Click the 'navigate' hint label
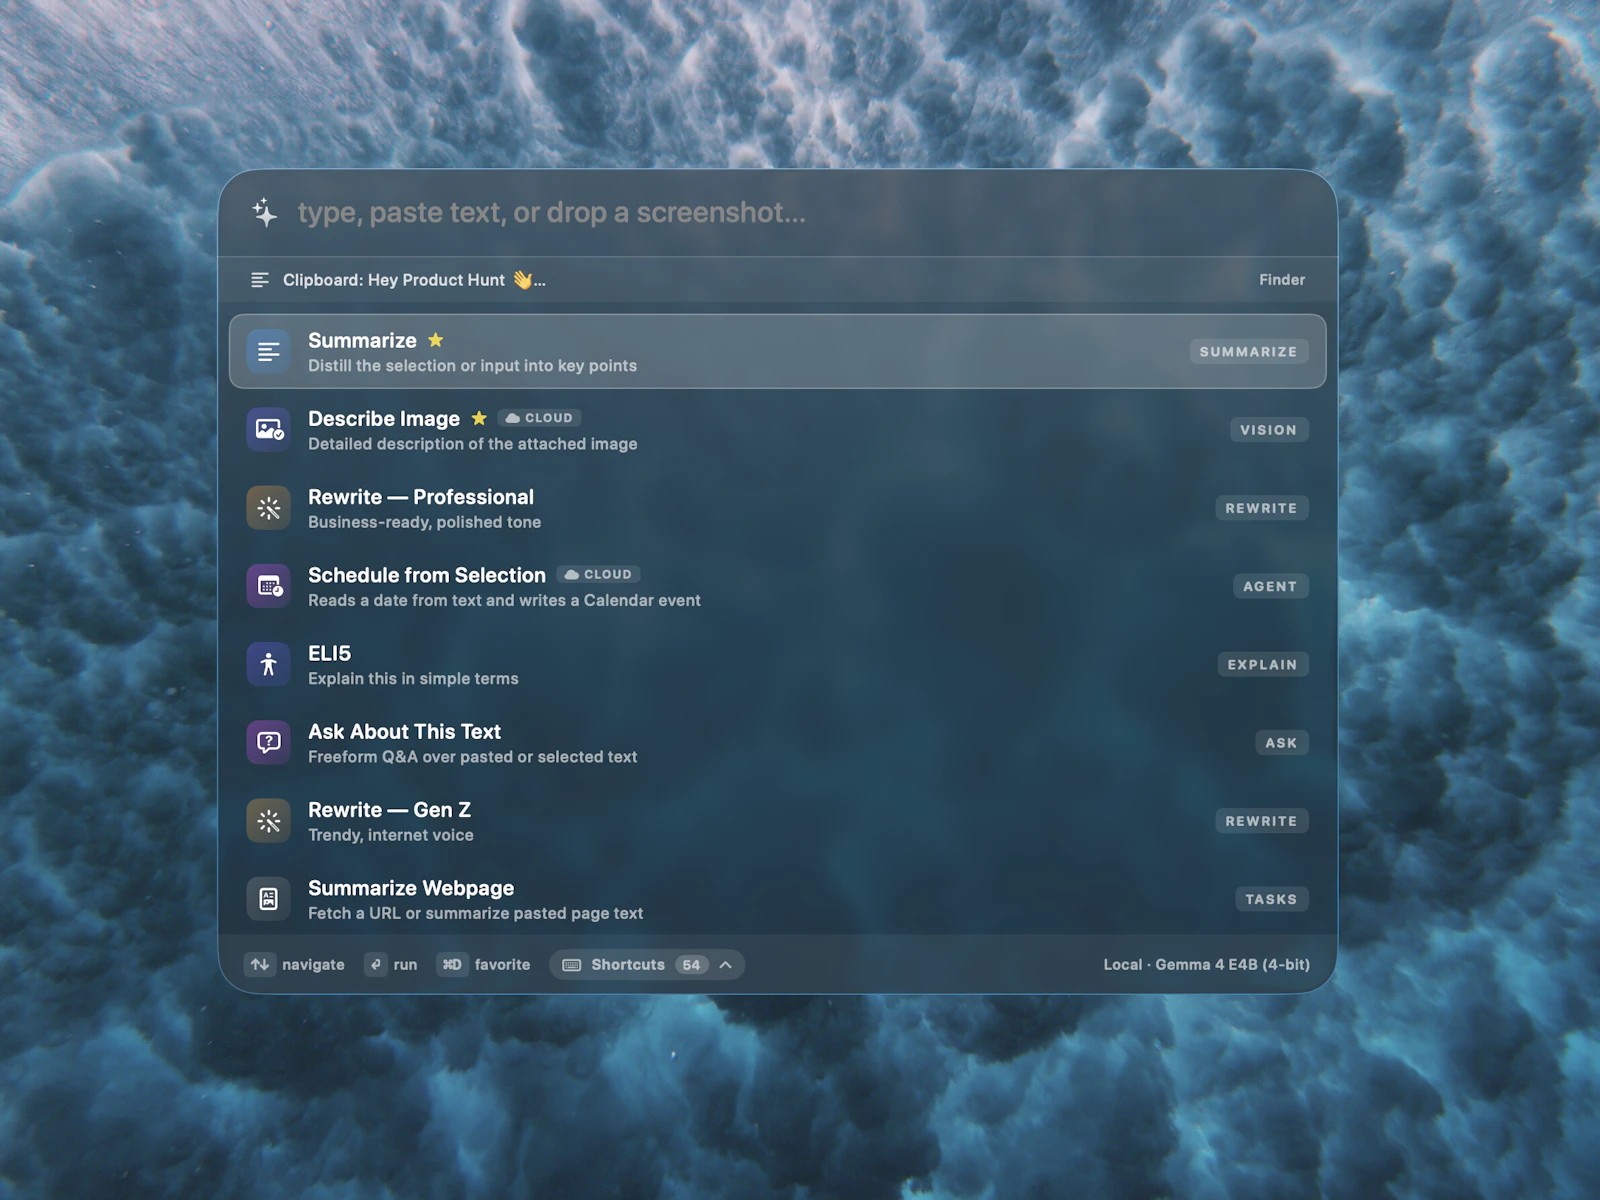The width and height of the screenshot is (1600, 1200). 313,965
